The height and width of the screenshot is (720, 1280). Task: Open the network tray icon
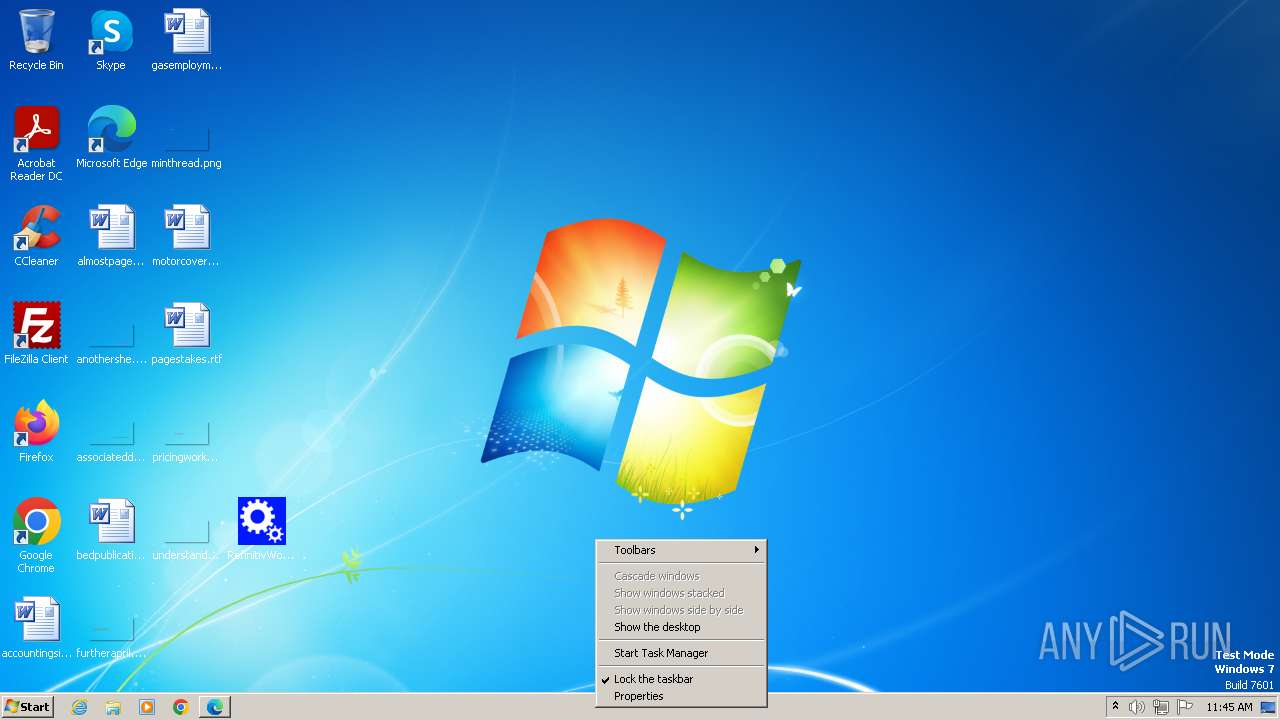1161,707
